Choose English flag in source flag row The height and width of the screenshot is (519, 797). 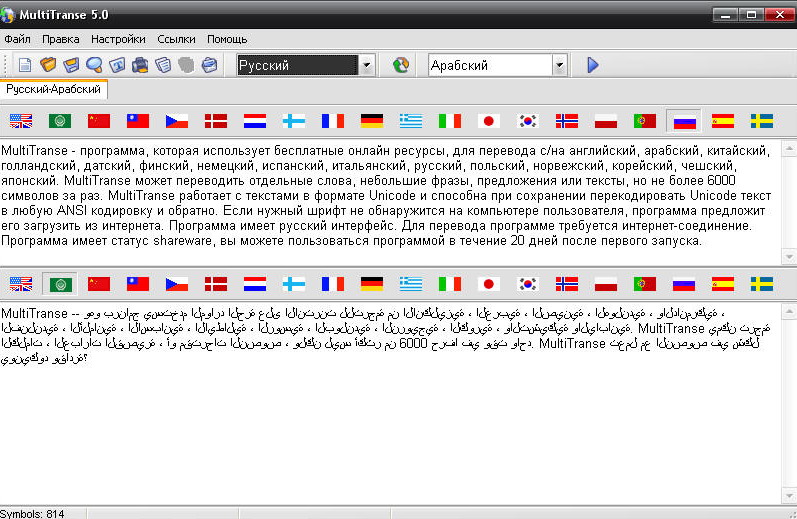pyautogui.click(x=21, y=121)
